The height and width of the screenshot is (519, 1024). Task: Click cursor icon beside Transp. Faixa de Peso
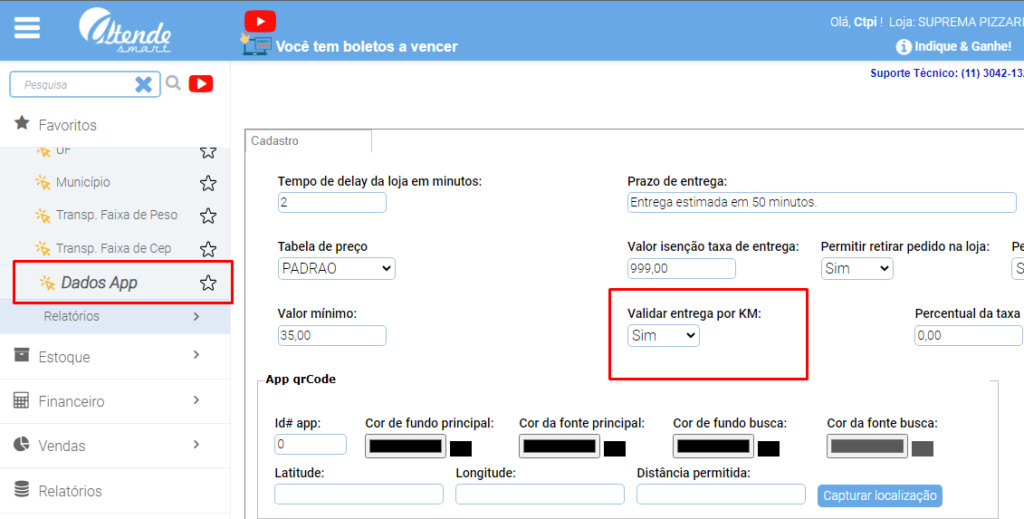42,215
